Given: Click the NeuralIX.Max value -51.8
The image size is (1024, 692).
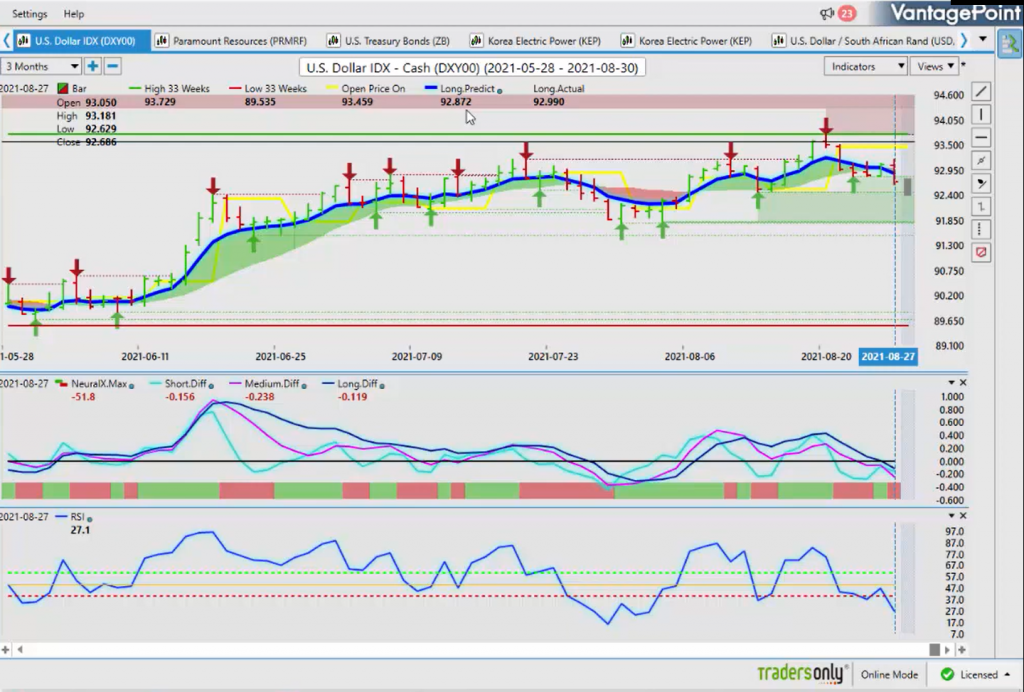Looking at the screenshot, I should tap(83, 396).
